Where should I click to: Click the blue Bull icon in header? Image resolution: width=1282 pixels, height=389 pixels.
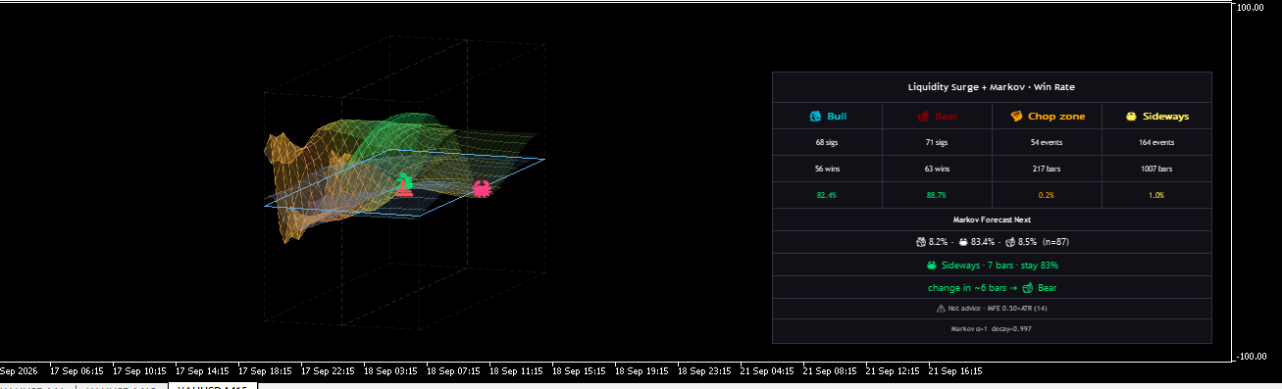click(815, 116)
